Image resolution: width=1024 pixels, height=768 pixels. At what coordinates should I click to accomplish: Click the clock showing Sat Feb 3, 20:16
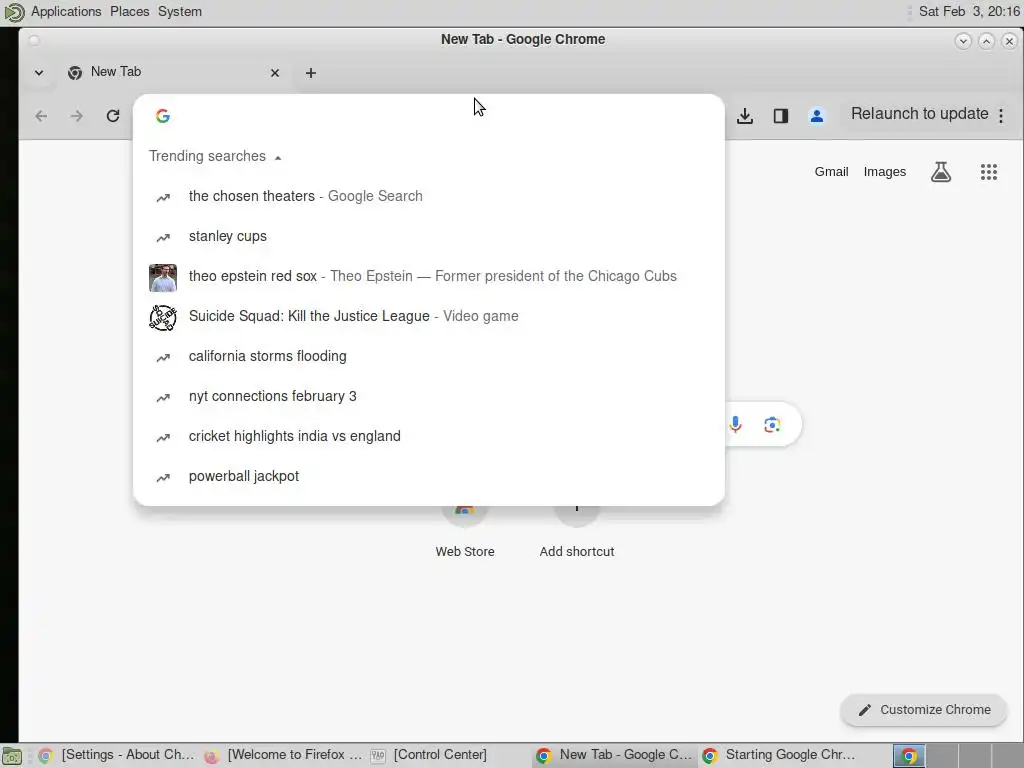969,11
